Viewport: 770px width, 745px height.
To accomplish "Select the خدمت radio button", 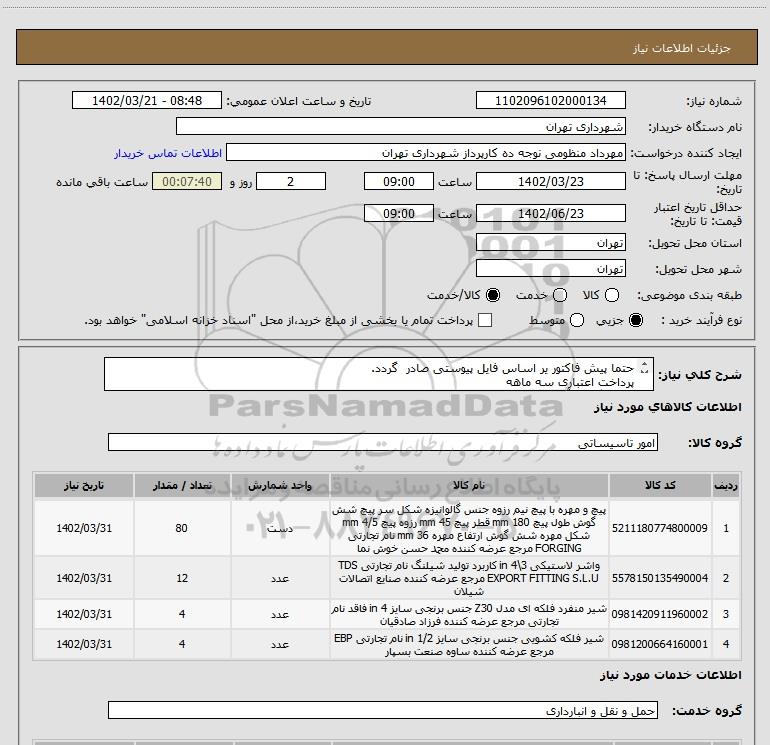I will (560, 295).
